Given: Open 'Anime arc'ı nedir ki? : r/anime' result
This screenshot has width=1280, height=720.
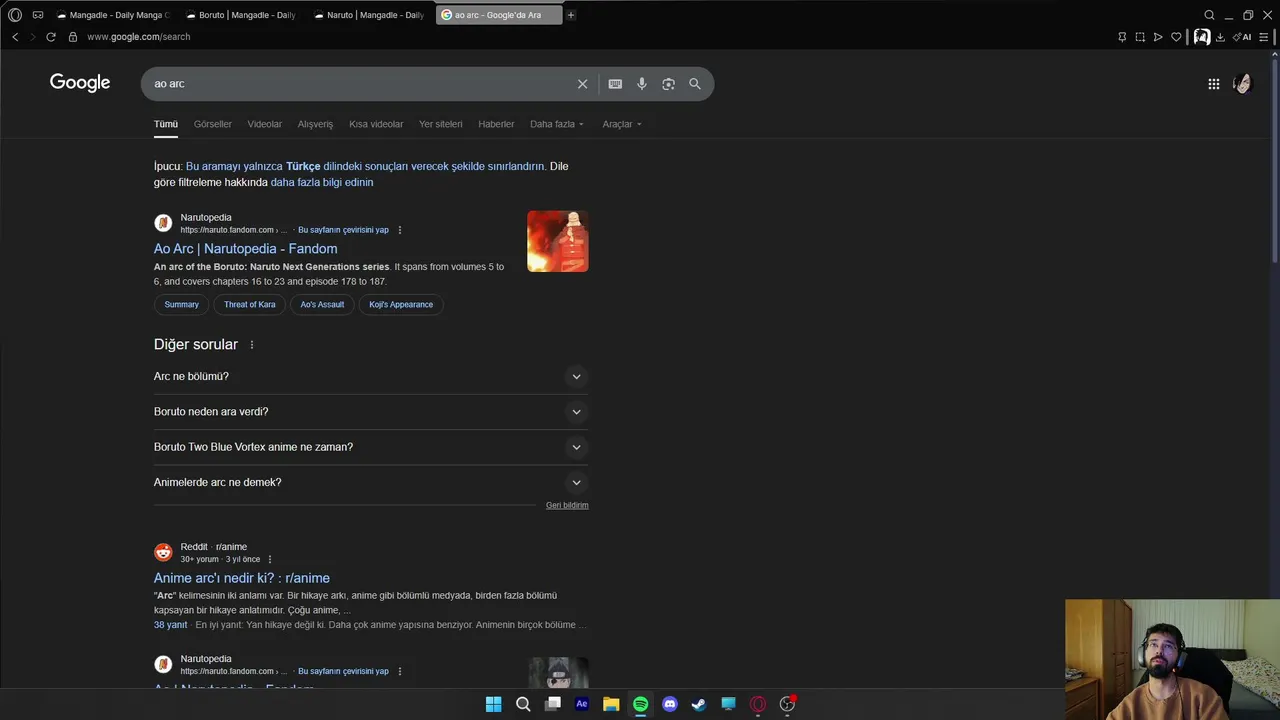Looking at the screenshot, I should coord(242,578).
